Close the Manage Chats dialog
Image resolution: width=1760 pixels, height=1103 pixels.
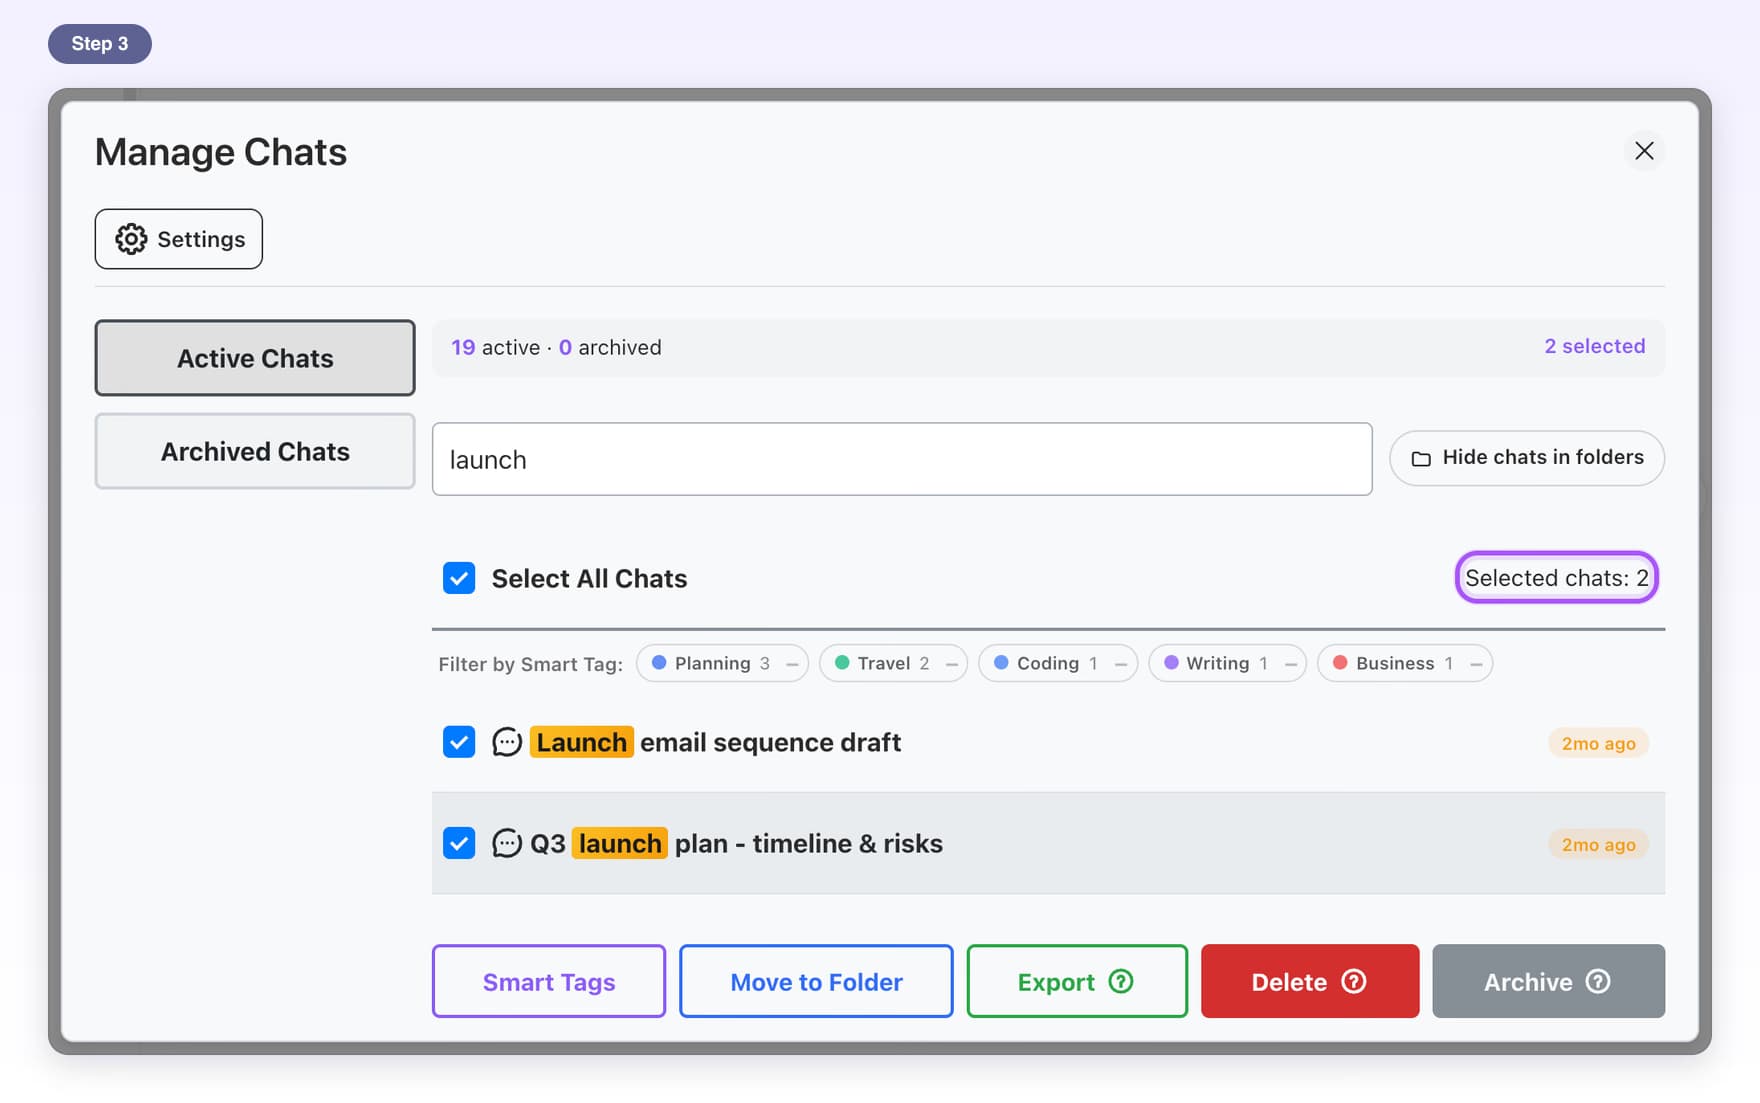[1644, 151]
